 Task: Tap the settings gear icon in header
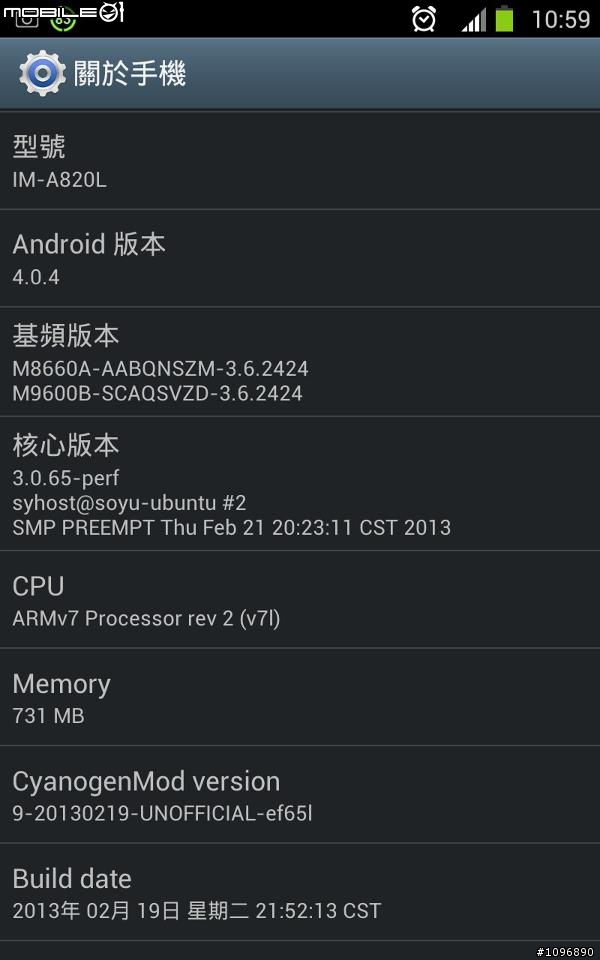point(42,73)
